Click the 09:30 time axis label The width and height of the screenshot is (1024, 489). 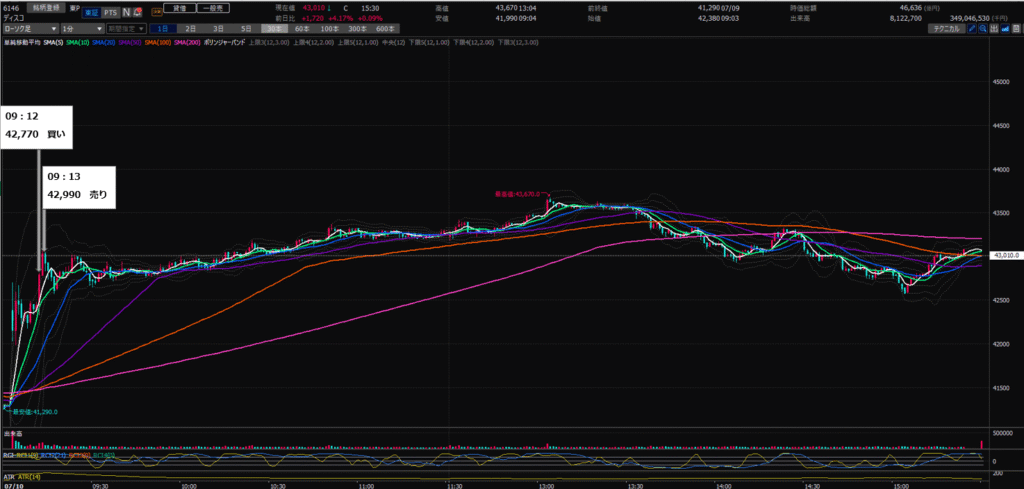click(x=101, y=486)
